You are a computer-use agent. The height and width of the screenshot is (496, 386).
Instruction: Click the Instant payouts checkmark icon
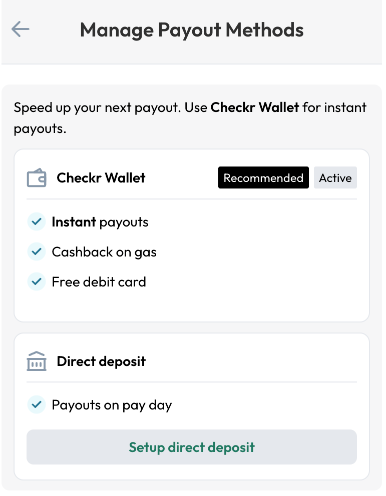[x=36, y=222]
